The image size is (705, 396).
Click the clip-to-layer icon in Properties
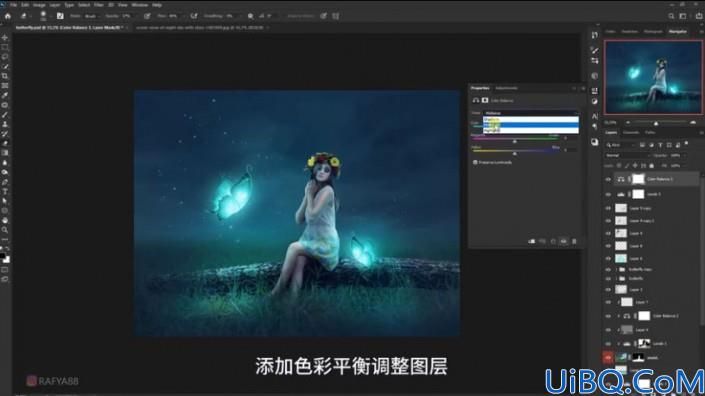pyautogui.click(x=531, y=241)
